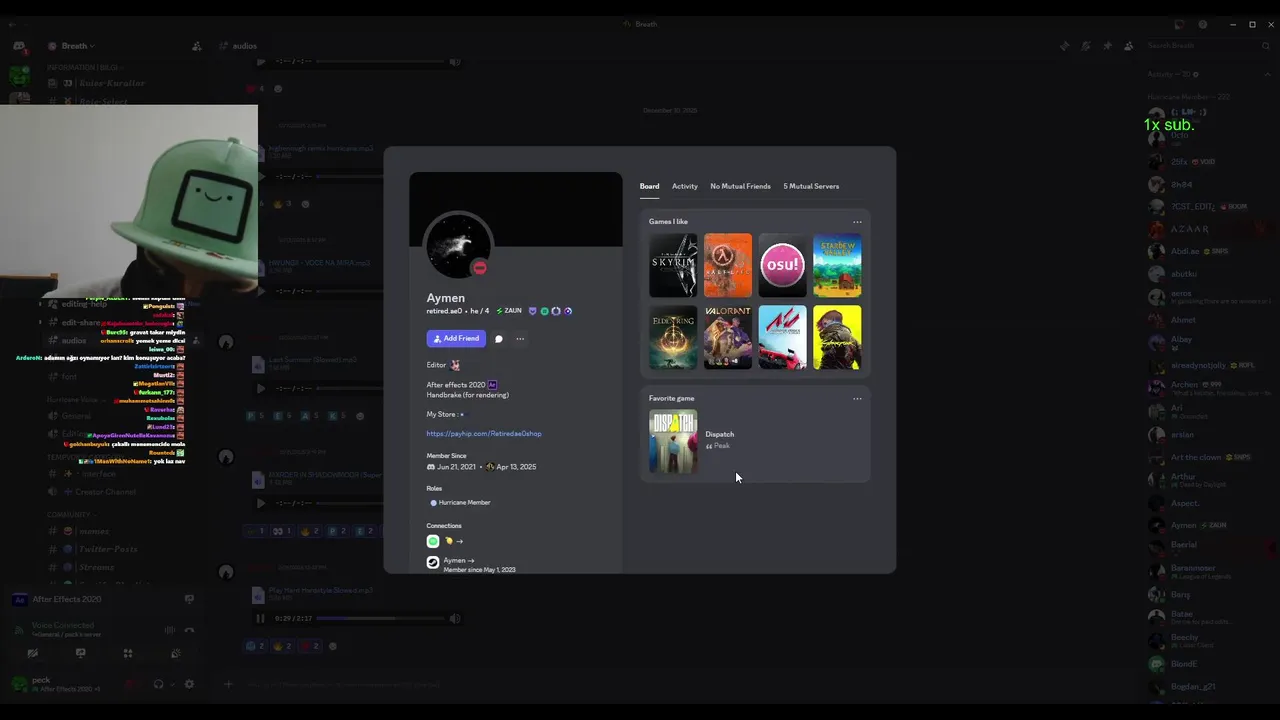Open notification settings bell icon
This screenshot has width=1280, height=720.
click(x=1086, y=46)
